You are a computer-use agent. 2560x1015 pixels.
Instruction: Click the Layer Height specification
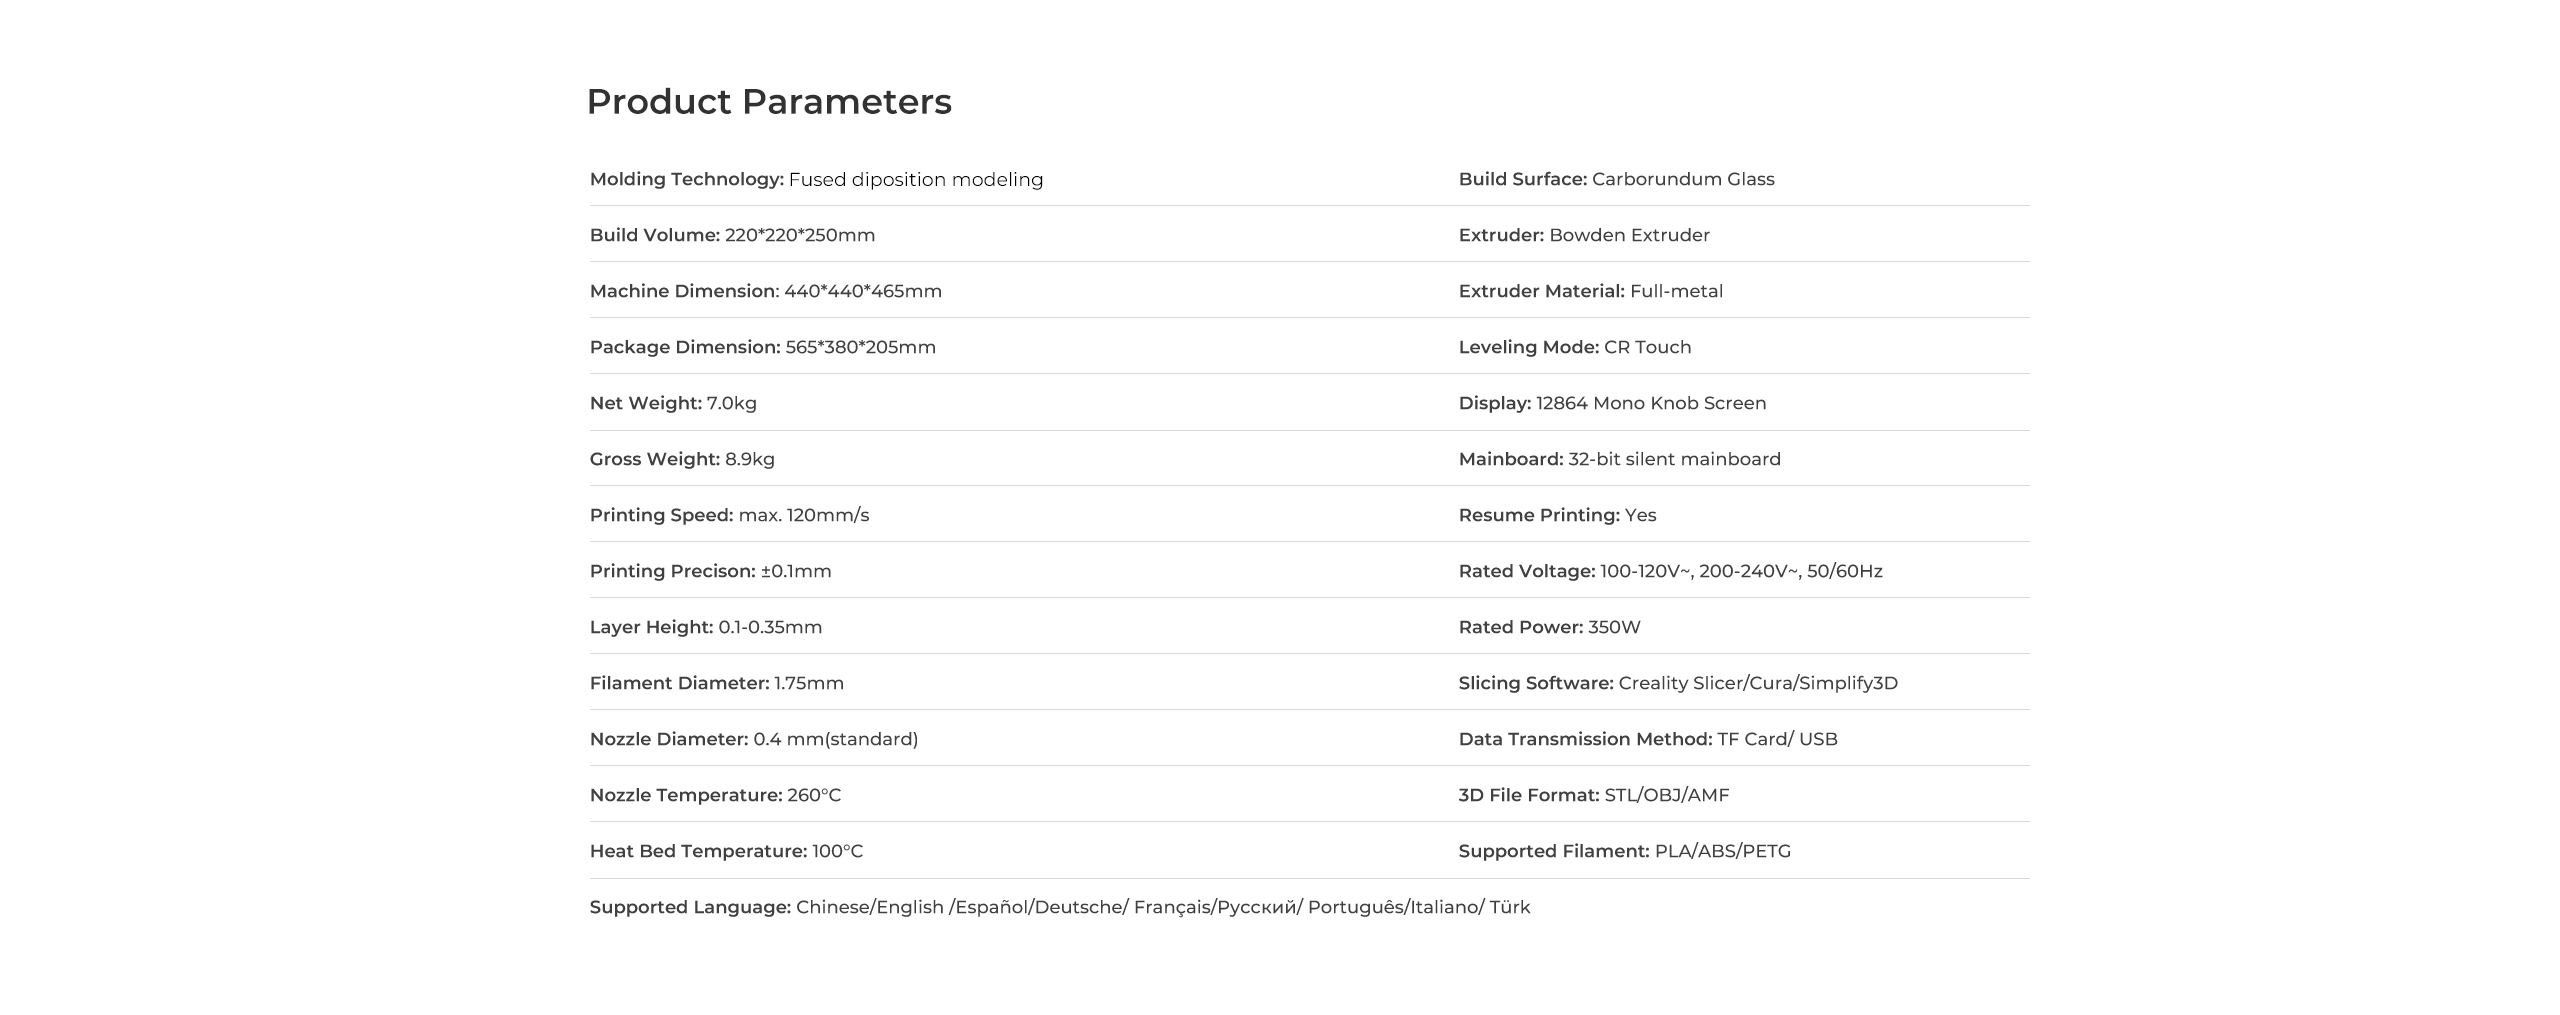click(705, 628)
